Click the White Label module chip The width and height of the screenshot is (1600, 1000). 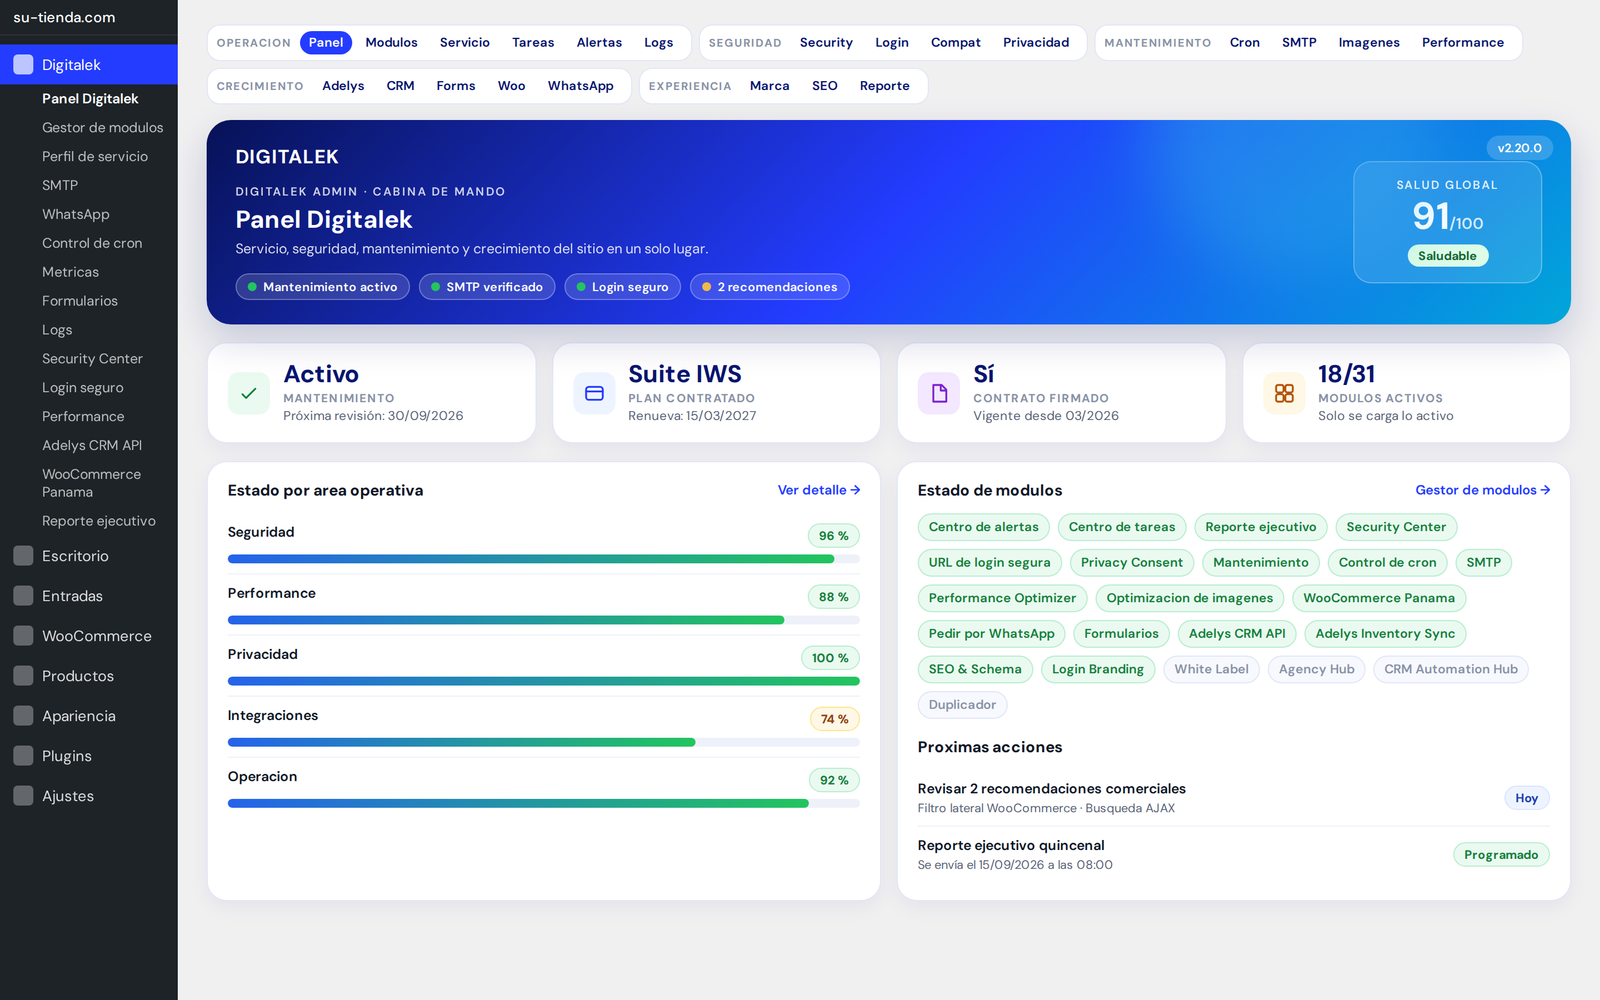pyautogui.click(x=1211, y=669)
